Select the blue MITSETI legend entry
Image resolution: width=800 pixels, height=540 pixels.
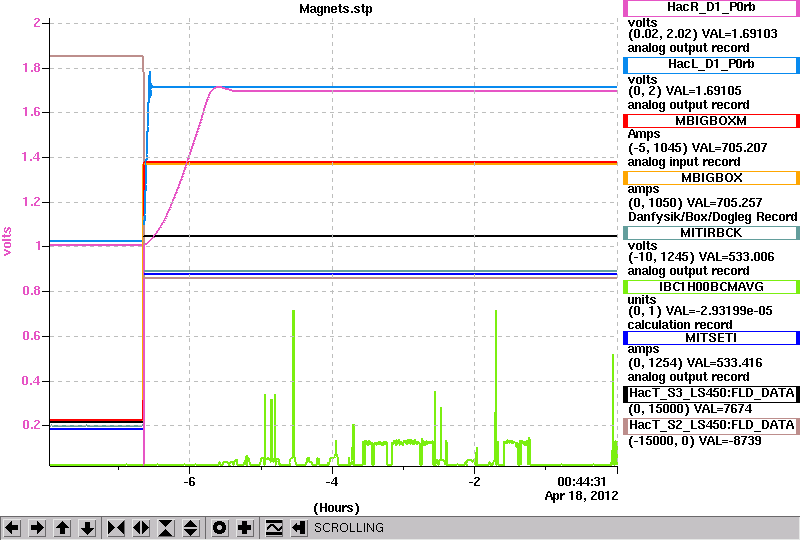(711, 338)
